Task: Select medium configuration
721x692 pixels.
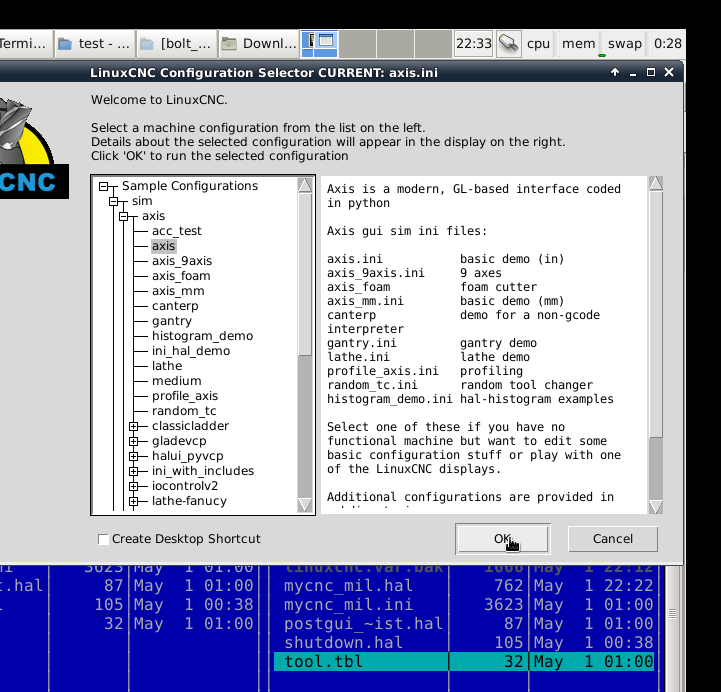Action: (177, 381)
